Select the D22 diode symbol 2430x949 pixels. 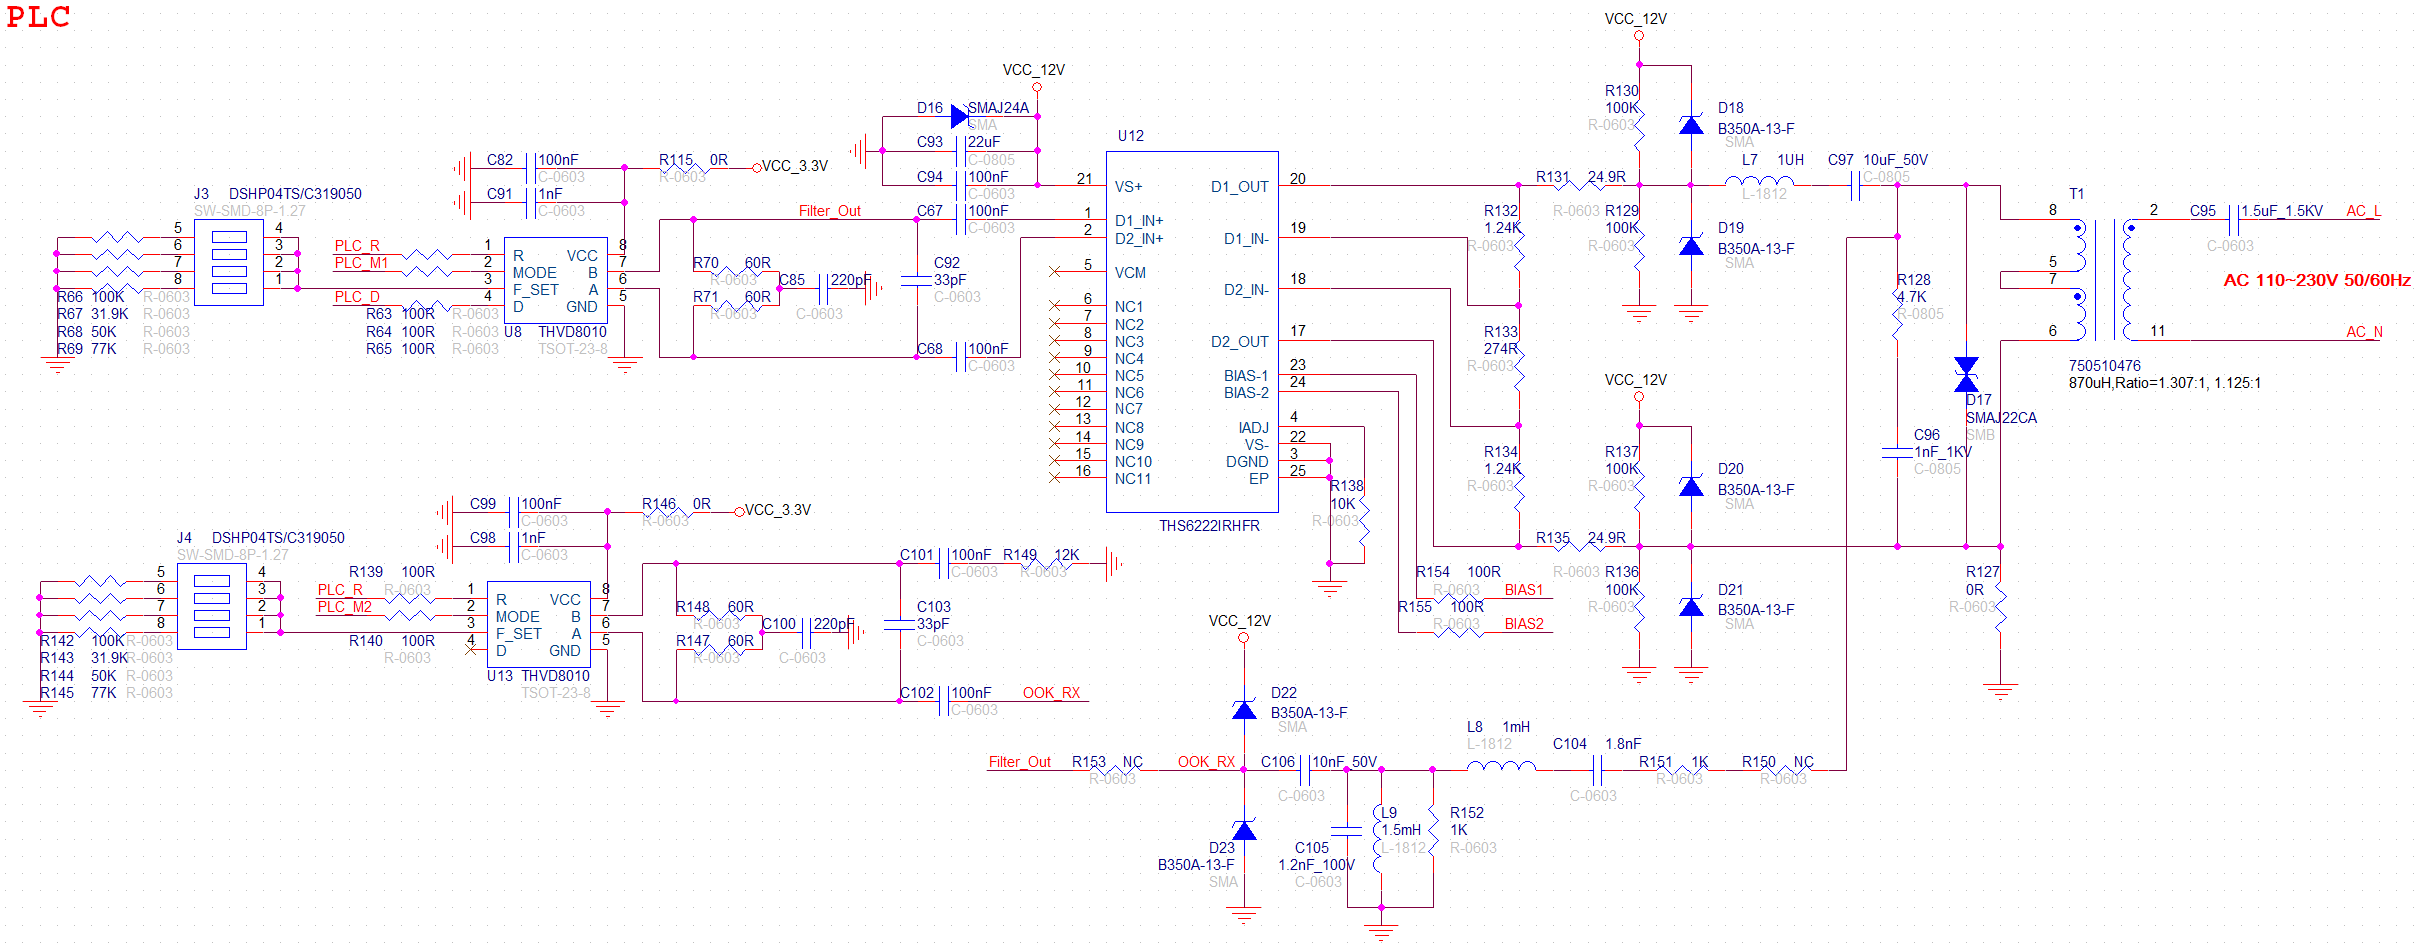coord(1244,709)
